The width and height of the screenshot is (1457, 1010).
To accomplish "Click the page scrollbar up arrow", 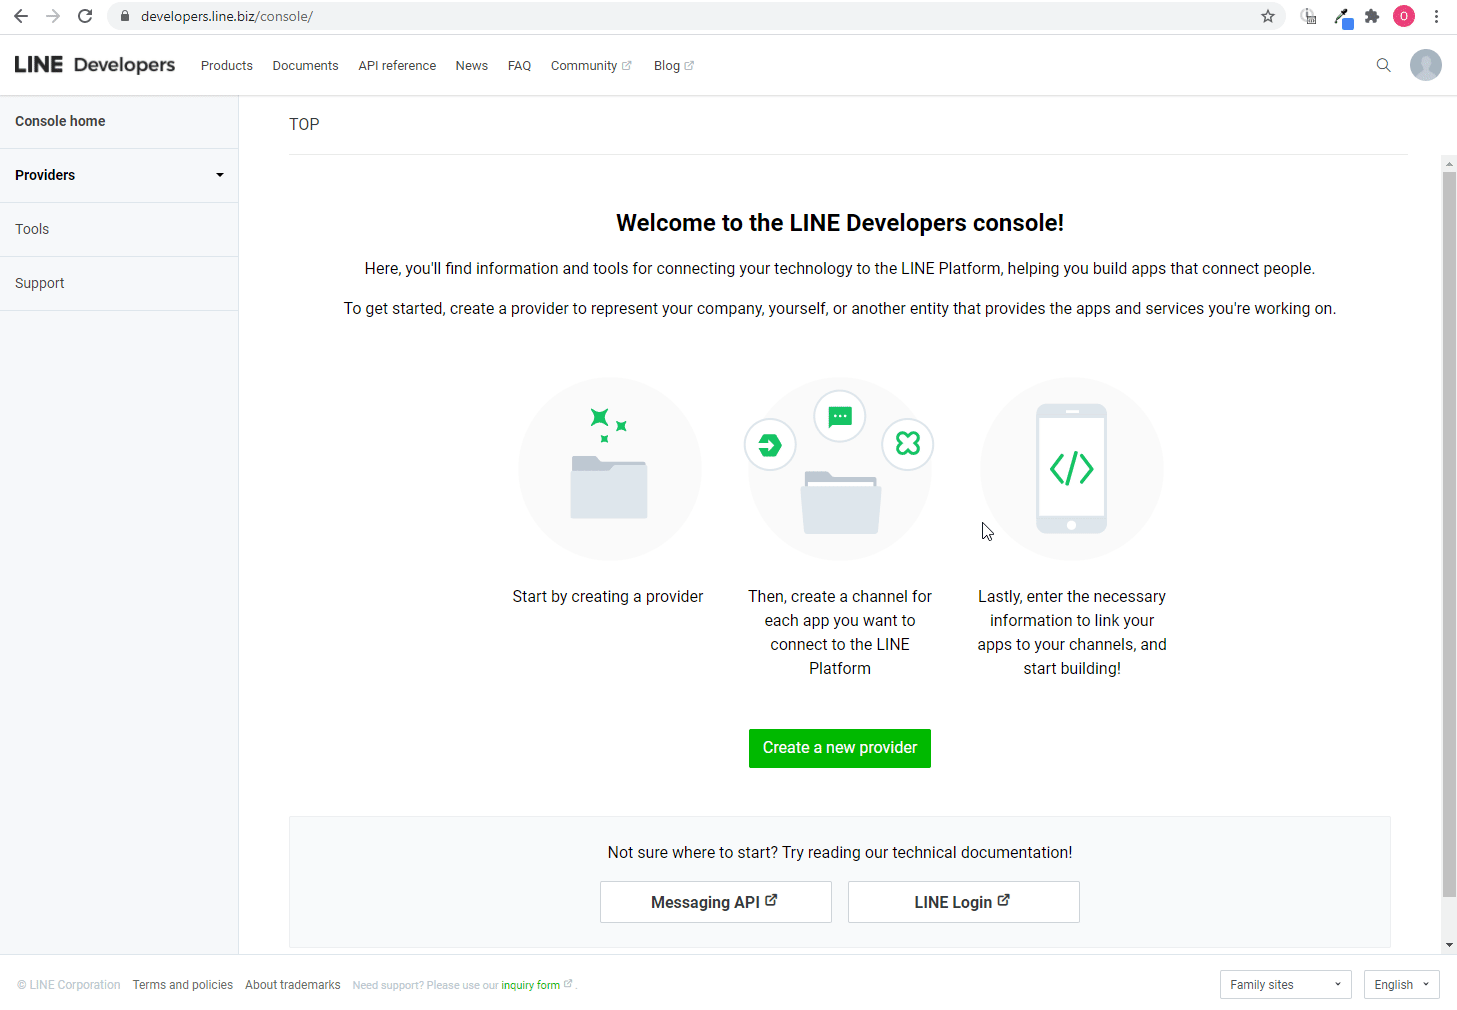I will tap(1449, 163).
